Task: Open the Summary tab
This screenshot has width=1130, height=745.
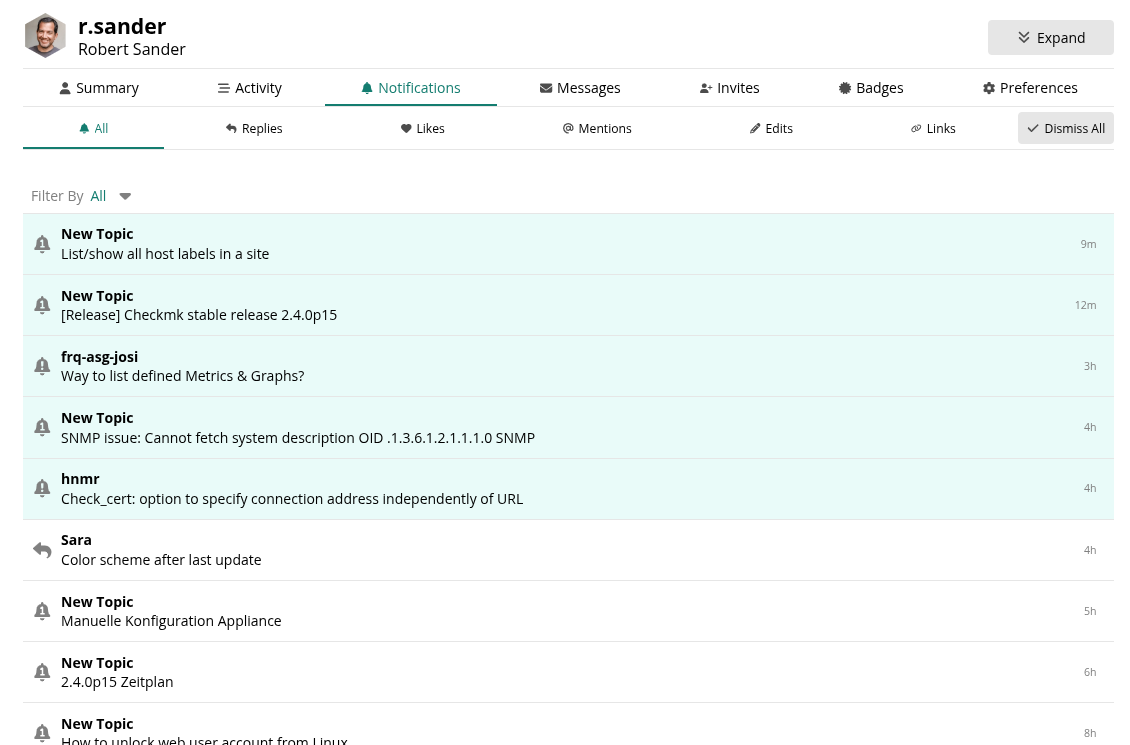Action: tap(99, 88)
